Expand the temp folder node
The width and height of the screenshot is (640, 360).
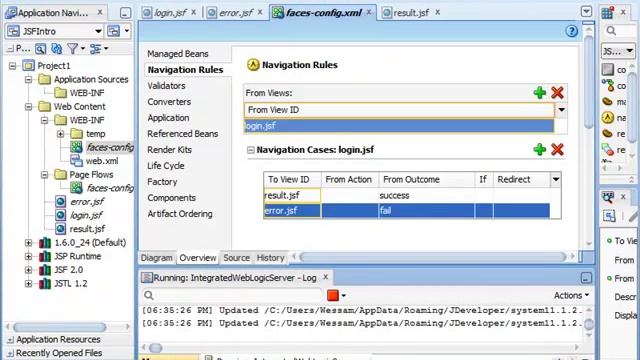coord(60,133)
